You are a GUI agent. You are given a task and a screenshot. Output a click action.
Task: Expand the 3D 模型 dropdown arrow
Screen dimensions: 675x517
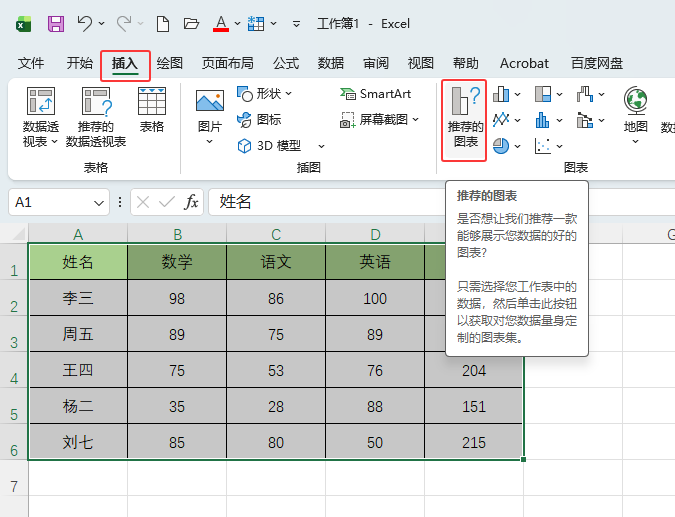[321, 146]
